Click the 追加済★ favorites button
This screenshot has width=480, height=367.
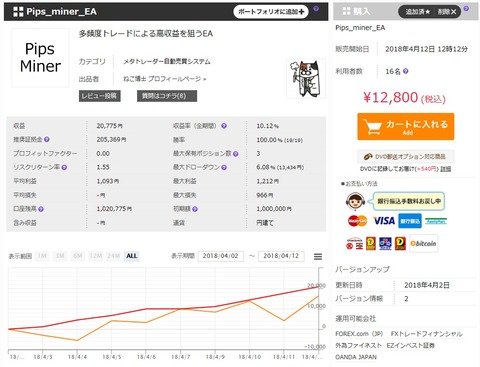[417, 12]
